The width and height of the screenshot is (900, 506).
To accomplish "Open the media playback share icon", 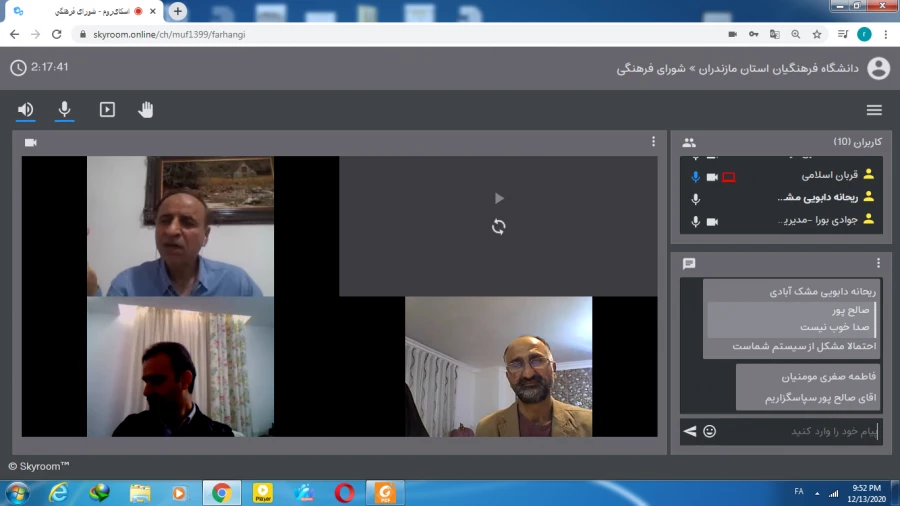I will point(107,110).
